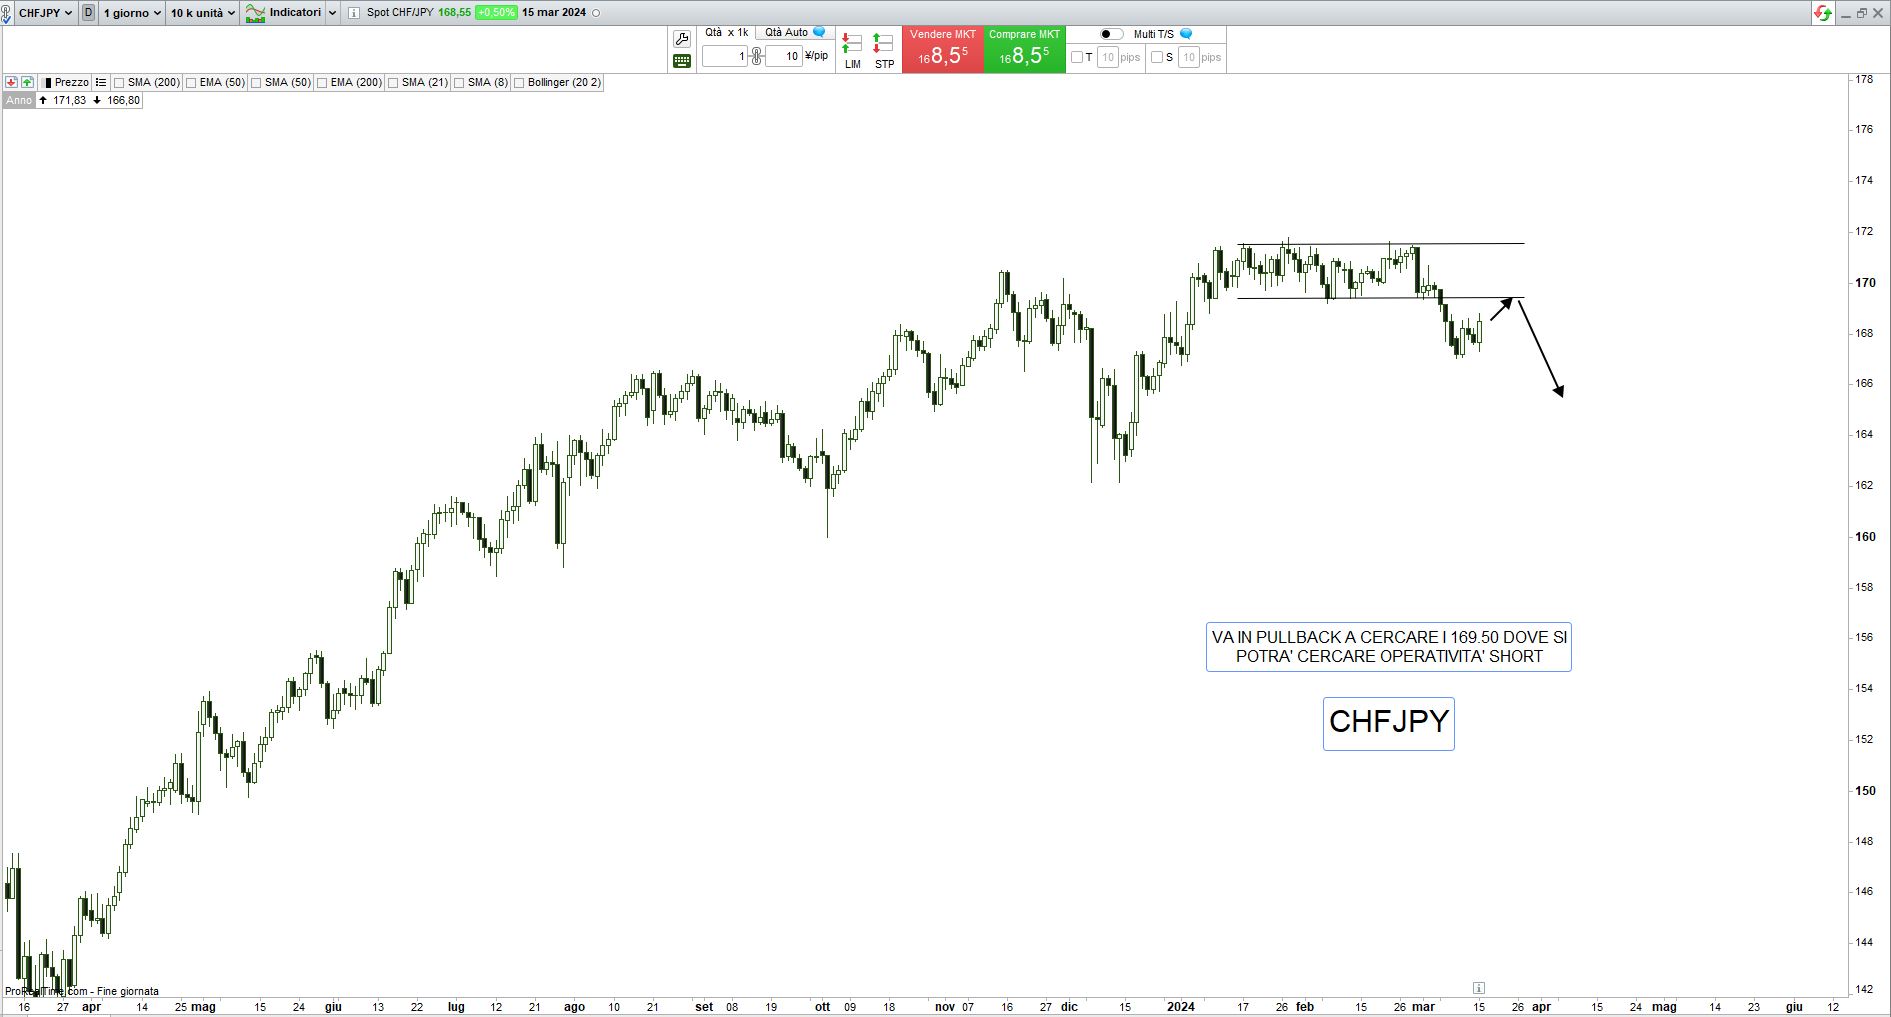1891x1017 pixels.
Task: Enable the T target checkbox
Action: coord(1077,58)
